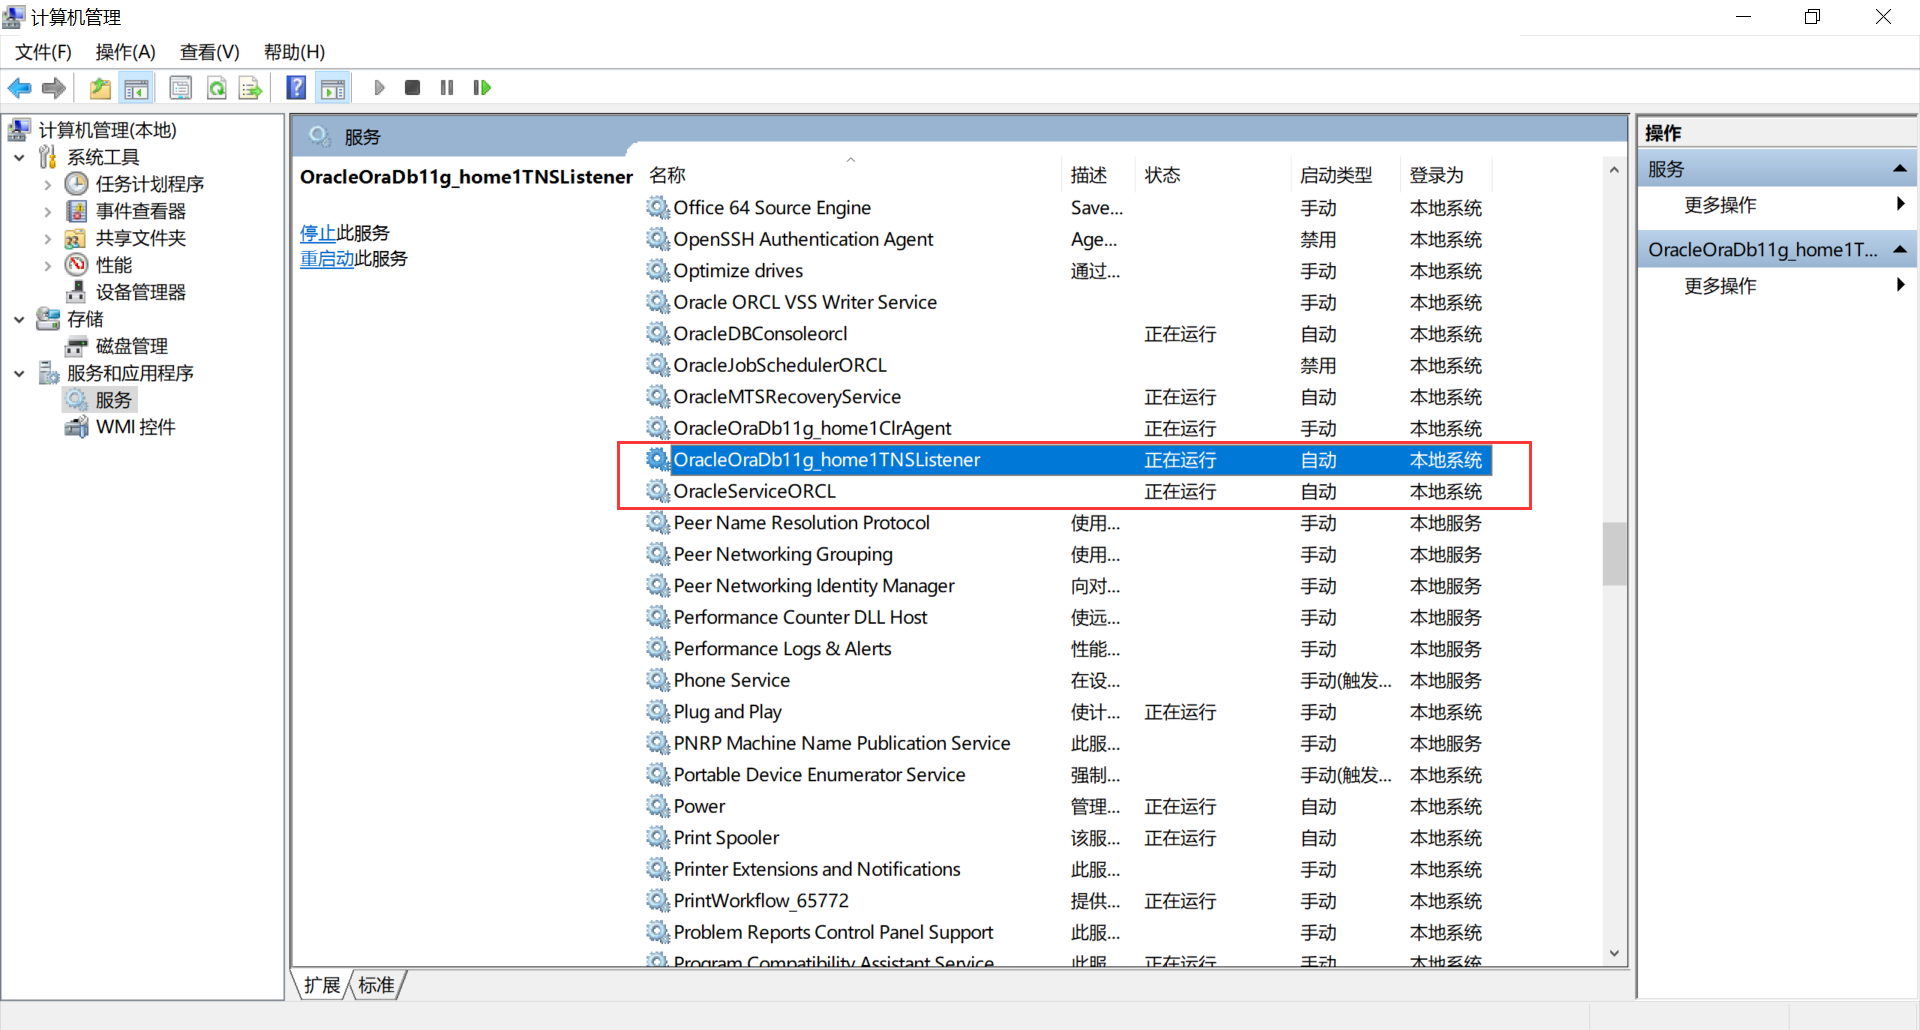This screenshot has width=1920, height=1030.
Task: Select OracleOraDb11g_home1ClrAgent row
Action: pos(1068,428)
